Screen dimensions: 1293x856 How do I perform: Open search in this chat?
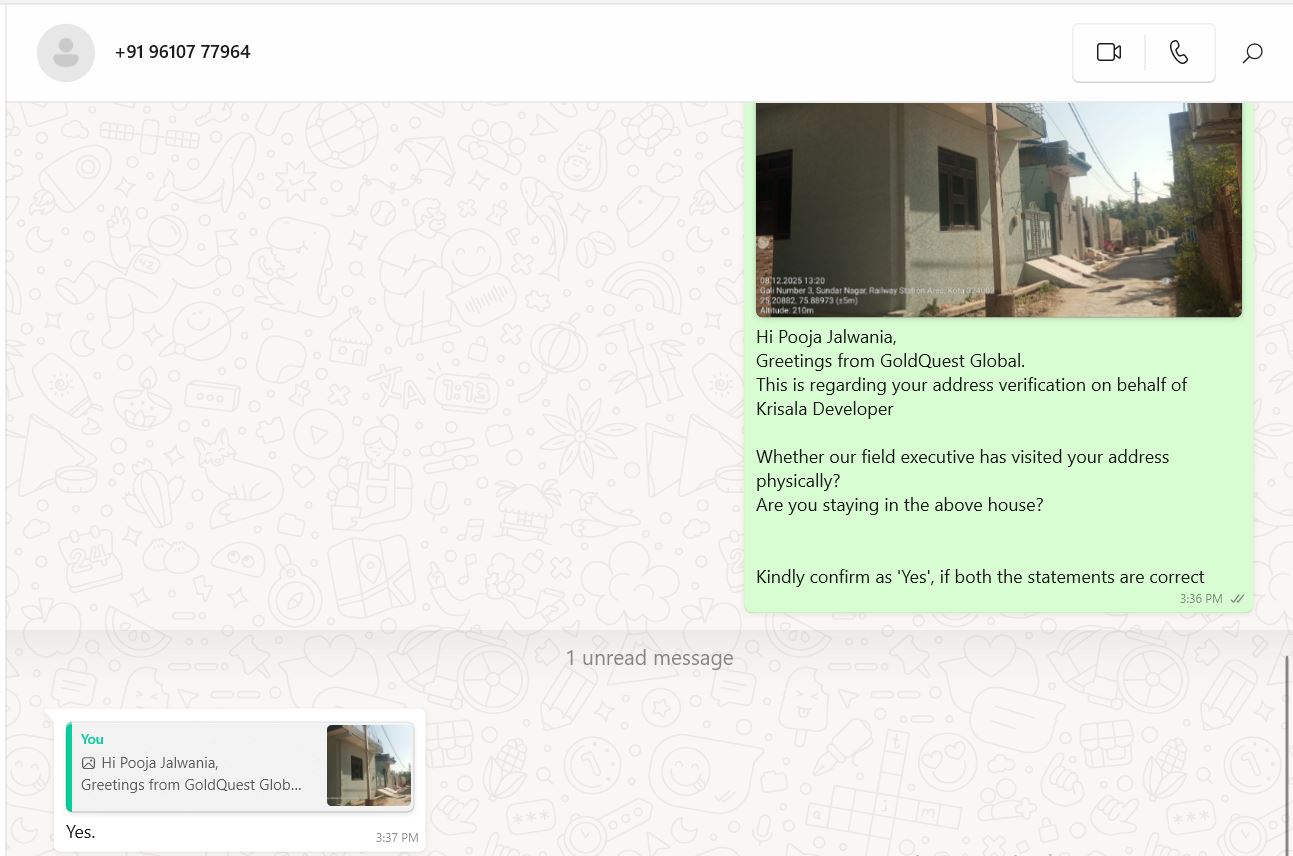point(1252,53)
